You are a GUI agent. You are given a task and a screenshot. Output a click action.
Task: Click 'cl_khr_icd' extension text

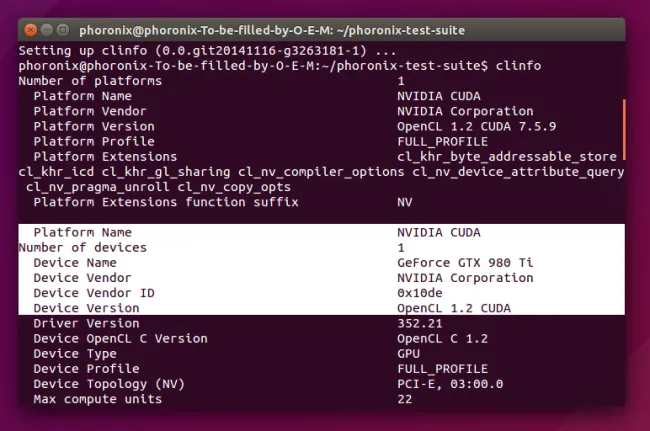(x=56, y=172)
